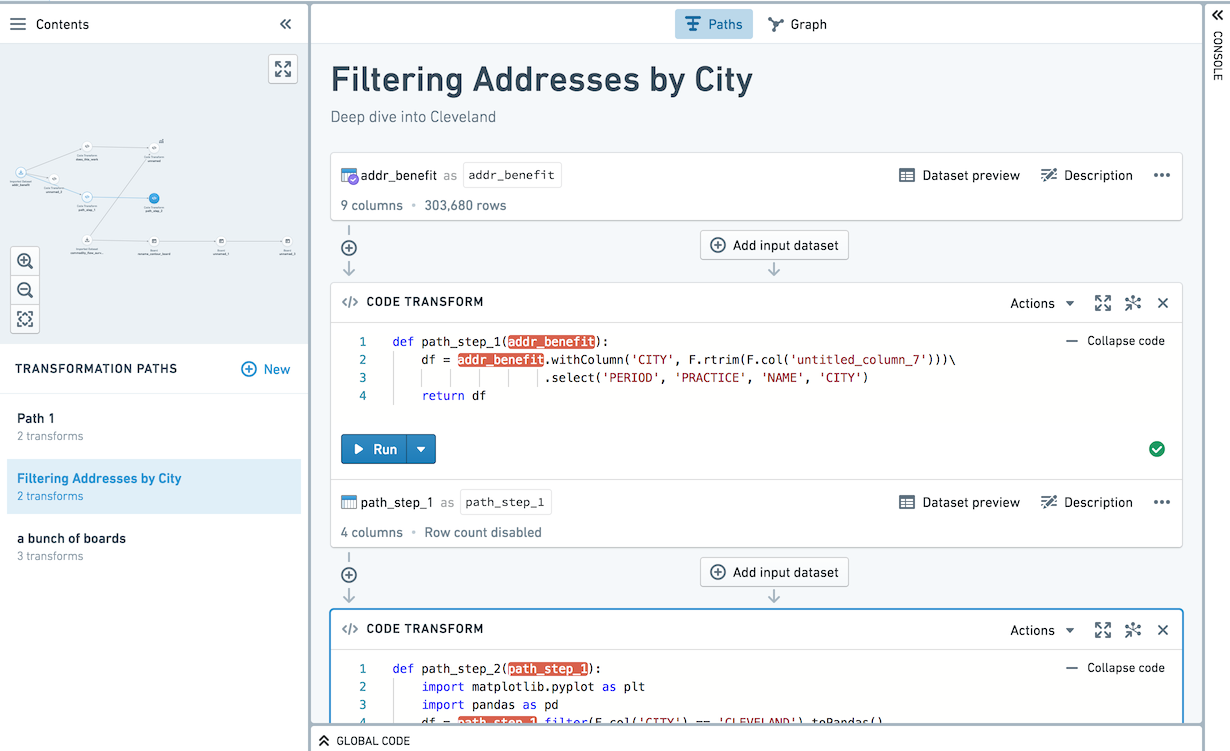The width and height of the screenshot is (1230, 751).
Task: Switch to the Paths tab
Action: pos(714,24)
